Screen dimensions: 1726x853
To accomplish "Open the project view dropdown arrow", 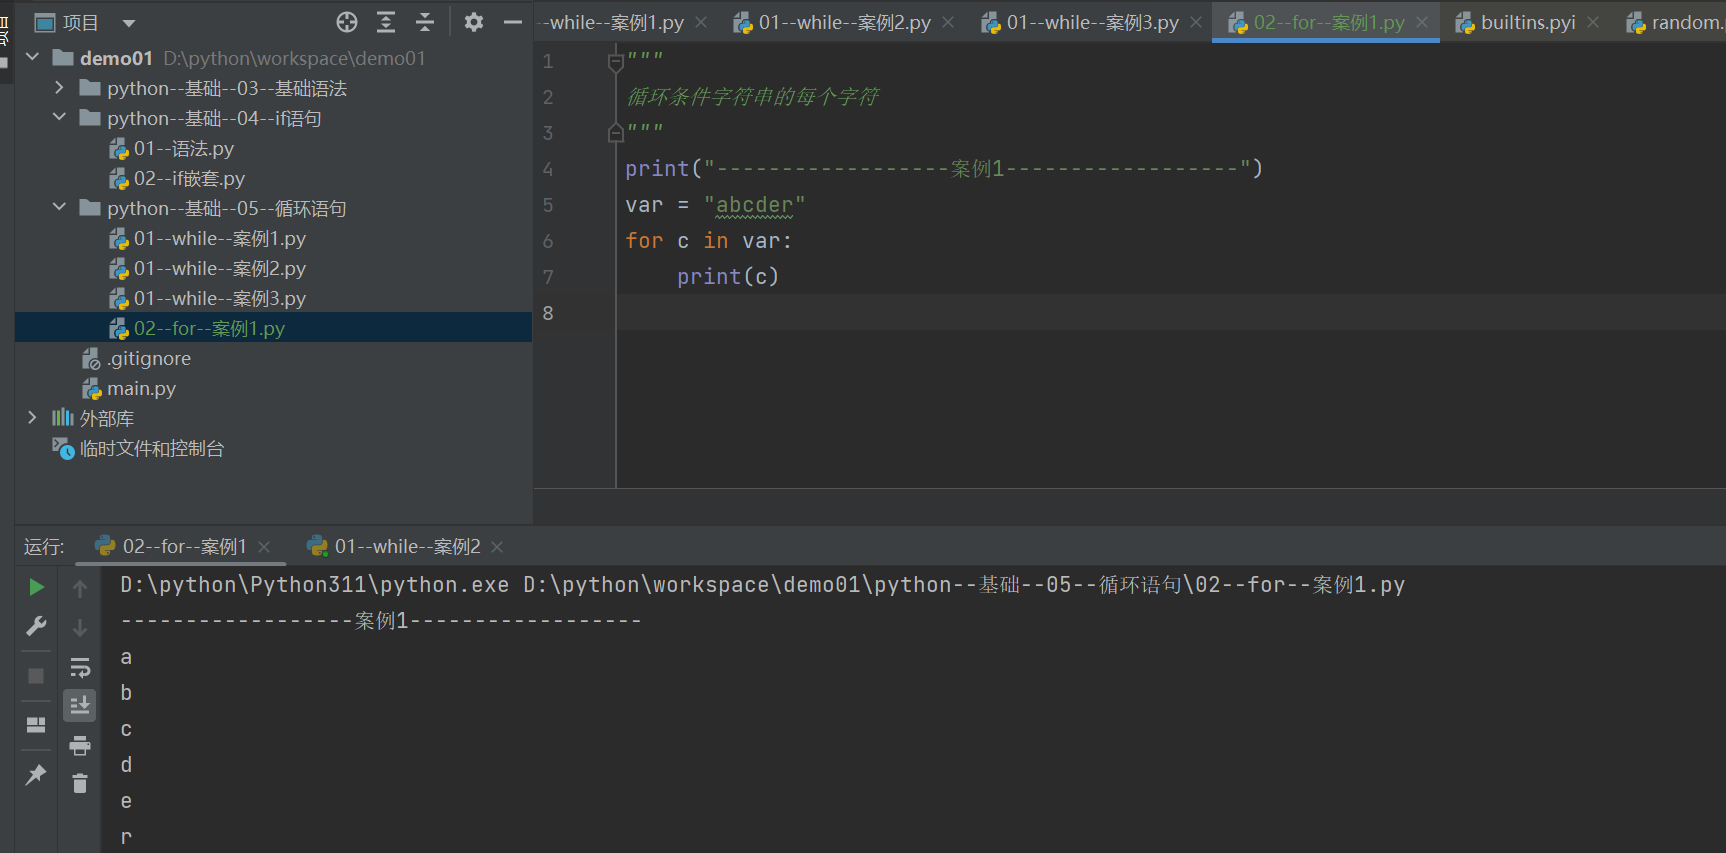I will pos(128,23).
